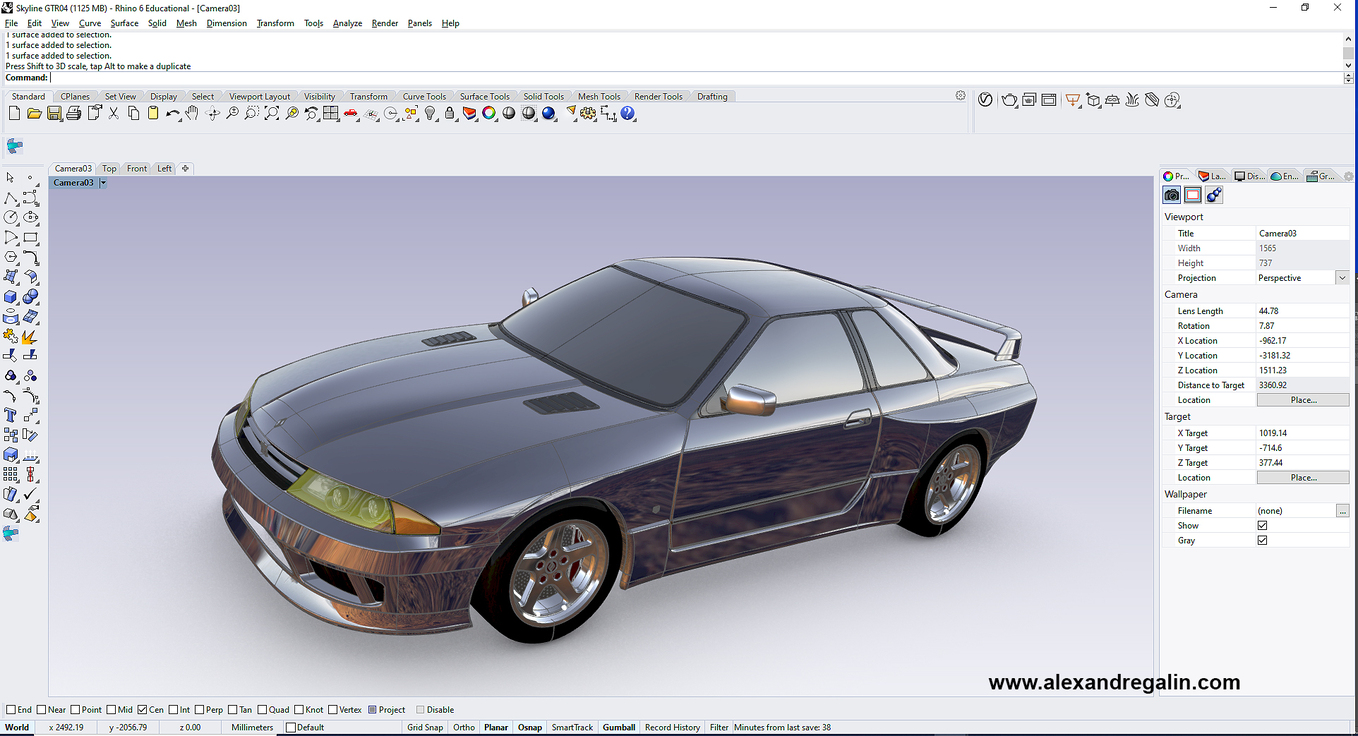Toggle Gumball in status bar
The image size is (1358, 736).
[619, 727]
